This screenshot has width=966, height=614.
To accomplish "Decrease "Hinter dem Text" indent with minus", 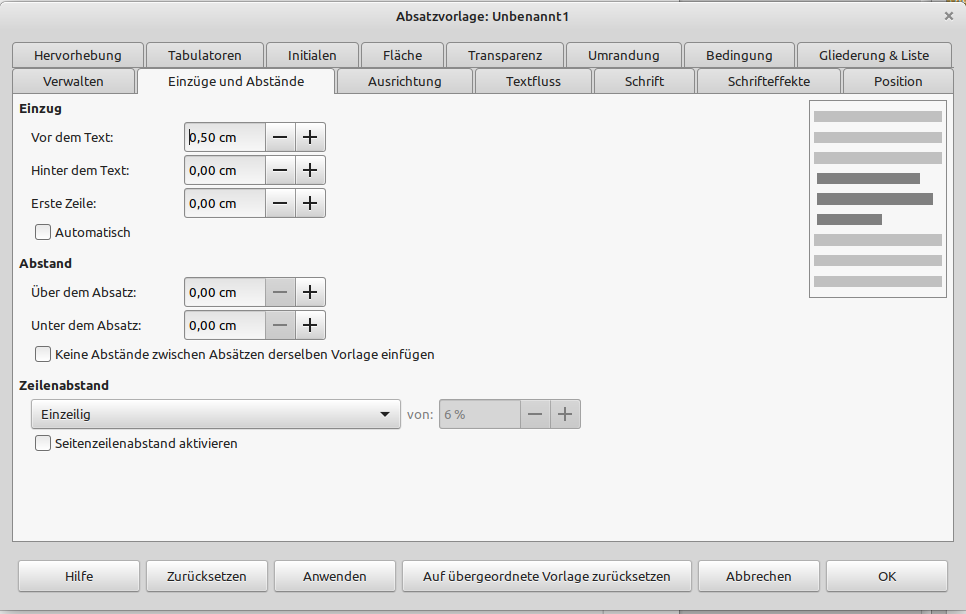I will tap(280, 170).
